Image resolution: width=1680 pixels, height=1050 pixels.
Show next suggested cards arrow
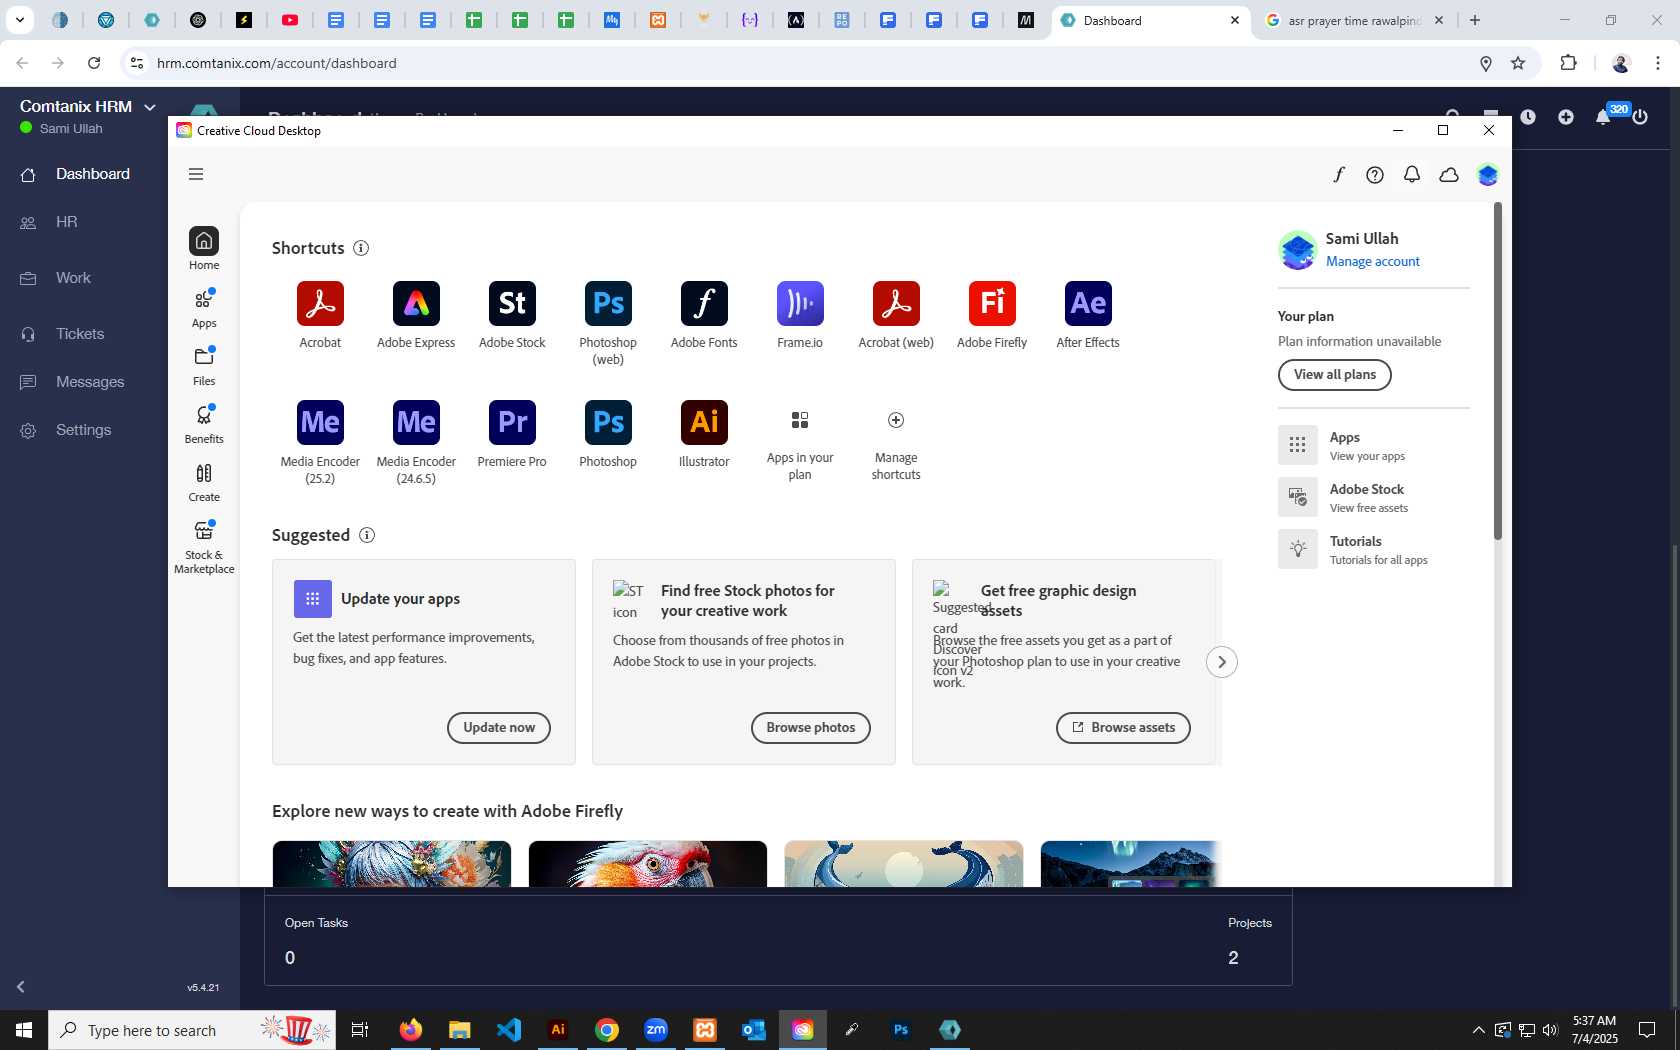1222,662
